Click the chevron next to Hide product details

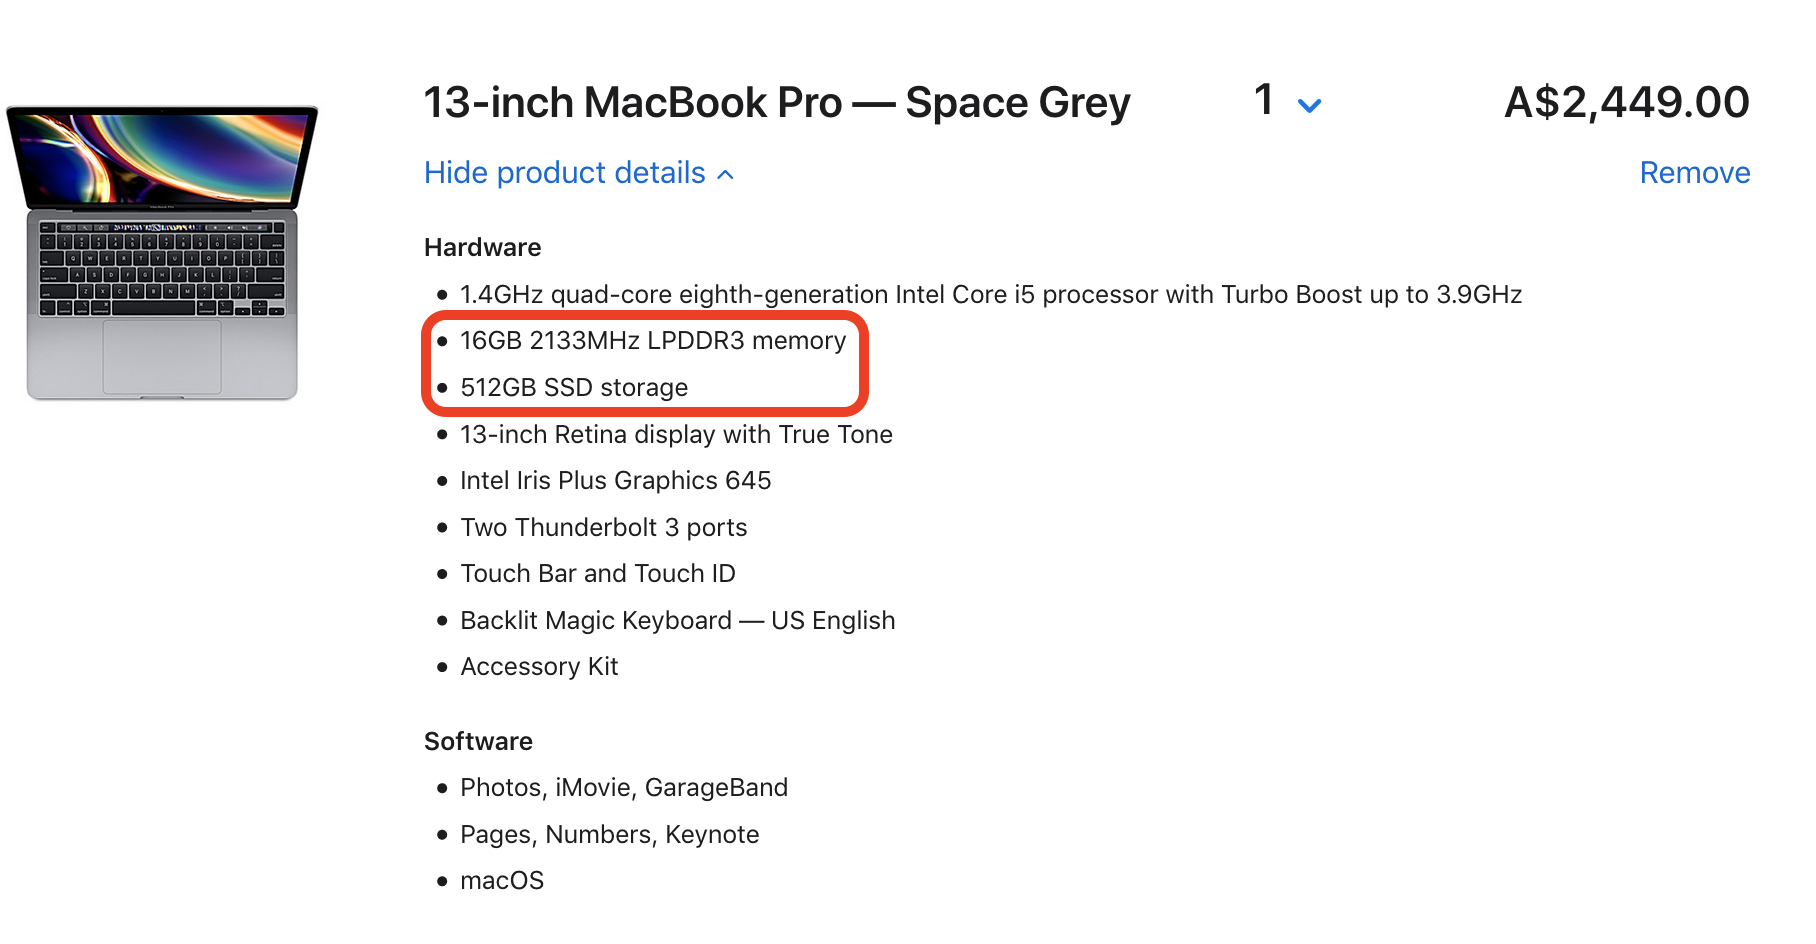coord(726,175)
